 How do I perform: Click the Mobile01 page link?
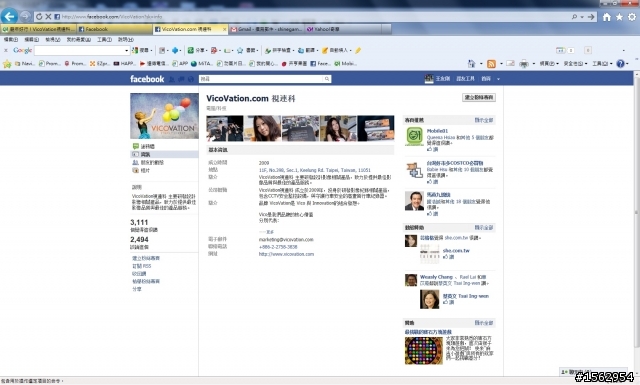click(437, 131)
